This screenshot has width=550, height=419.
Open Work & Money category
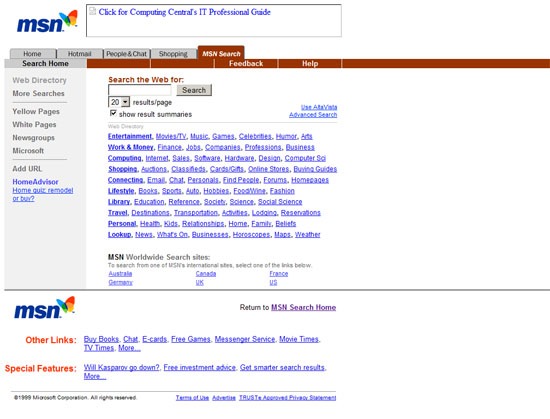130,147
